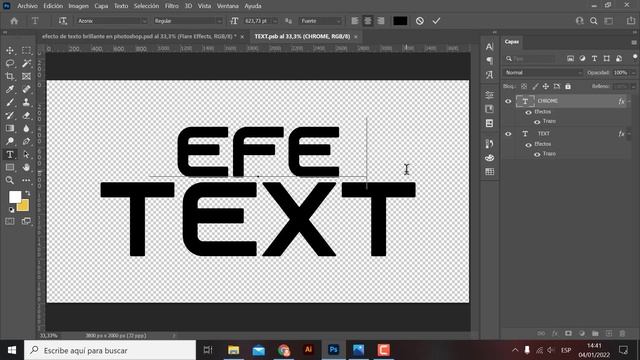Select the Brush tool
The height and width of the screenshot is (360, 640).
10,102
